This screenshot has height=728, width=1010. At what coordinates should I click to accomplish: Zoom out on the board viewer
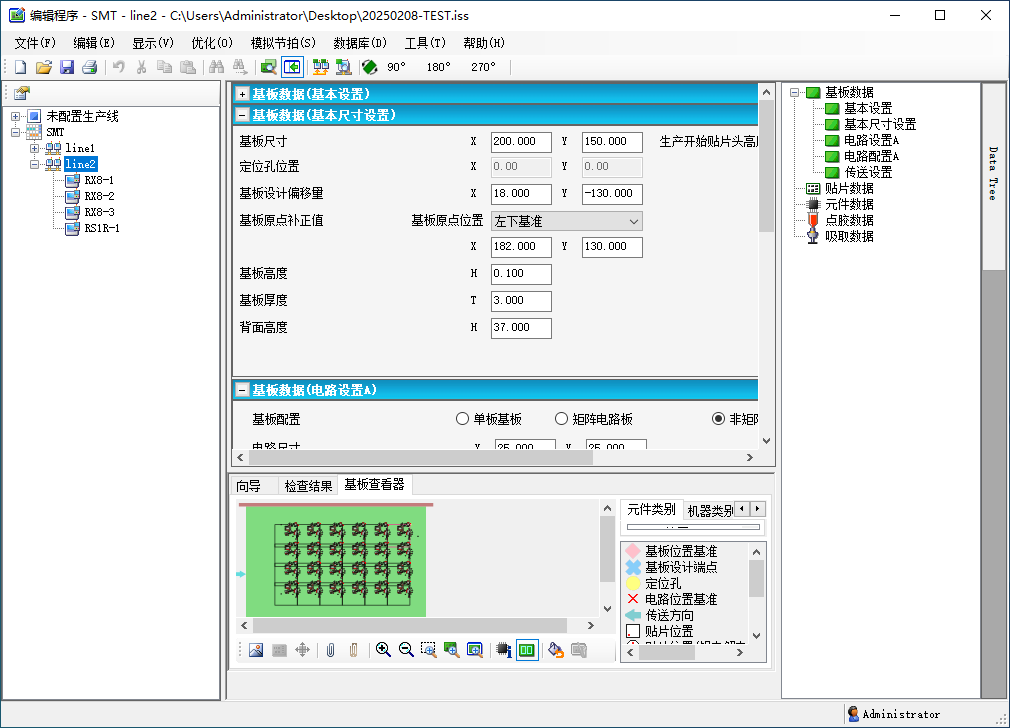coord(406,650)
